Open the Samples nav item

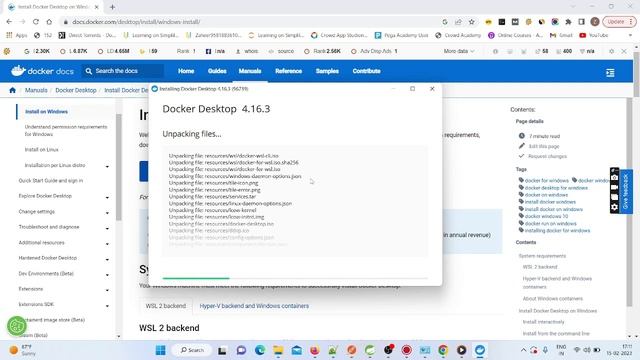pyautogui.click(x=327, y=71)
